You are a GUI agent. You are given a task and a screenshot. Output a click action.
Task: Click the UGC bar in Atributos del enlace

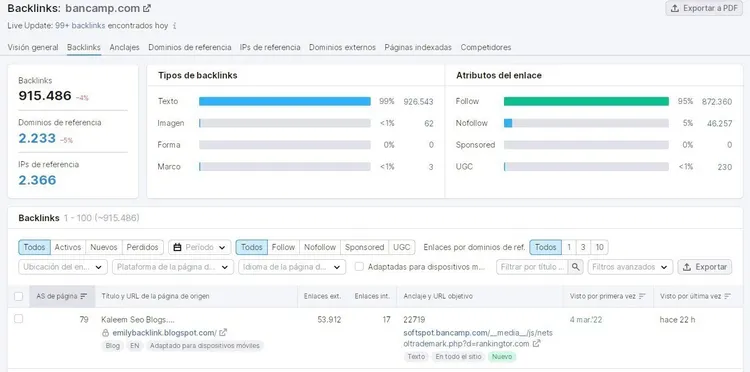coord(586,167)
